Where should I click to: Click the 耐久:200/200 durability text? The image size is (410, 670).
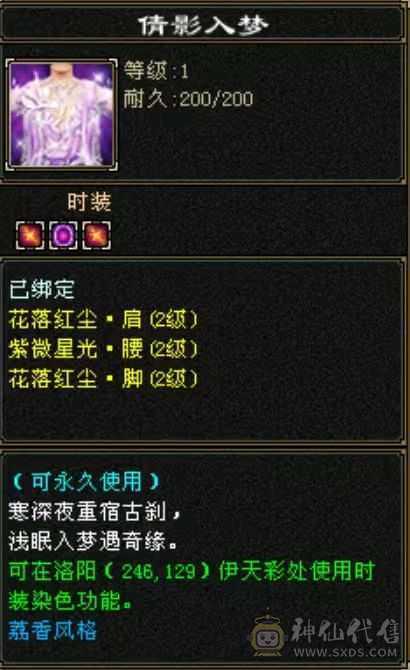[188, 99]
